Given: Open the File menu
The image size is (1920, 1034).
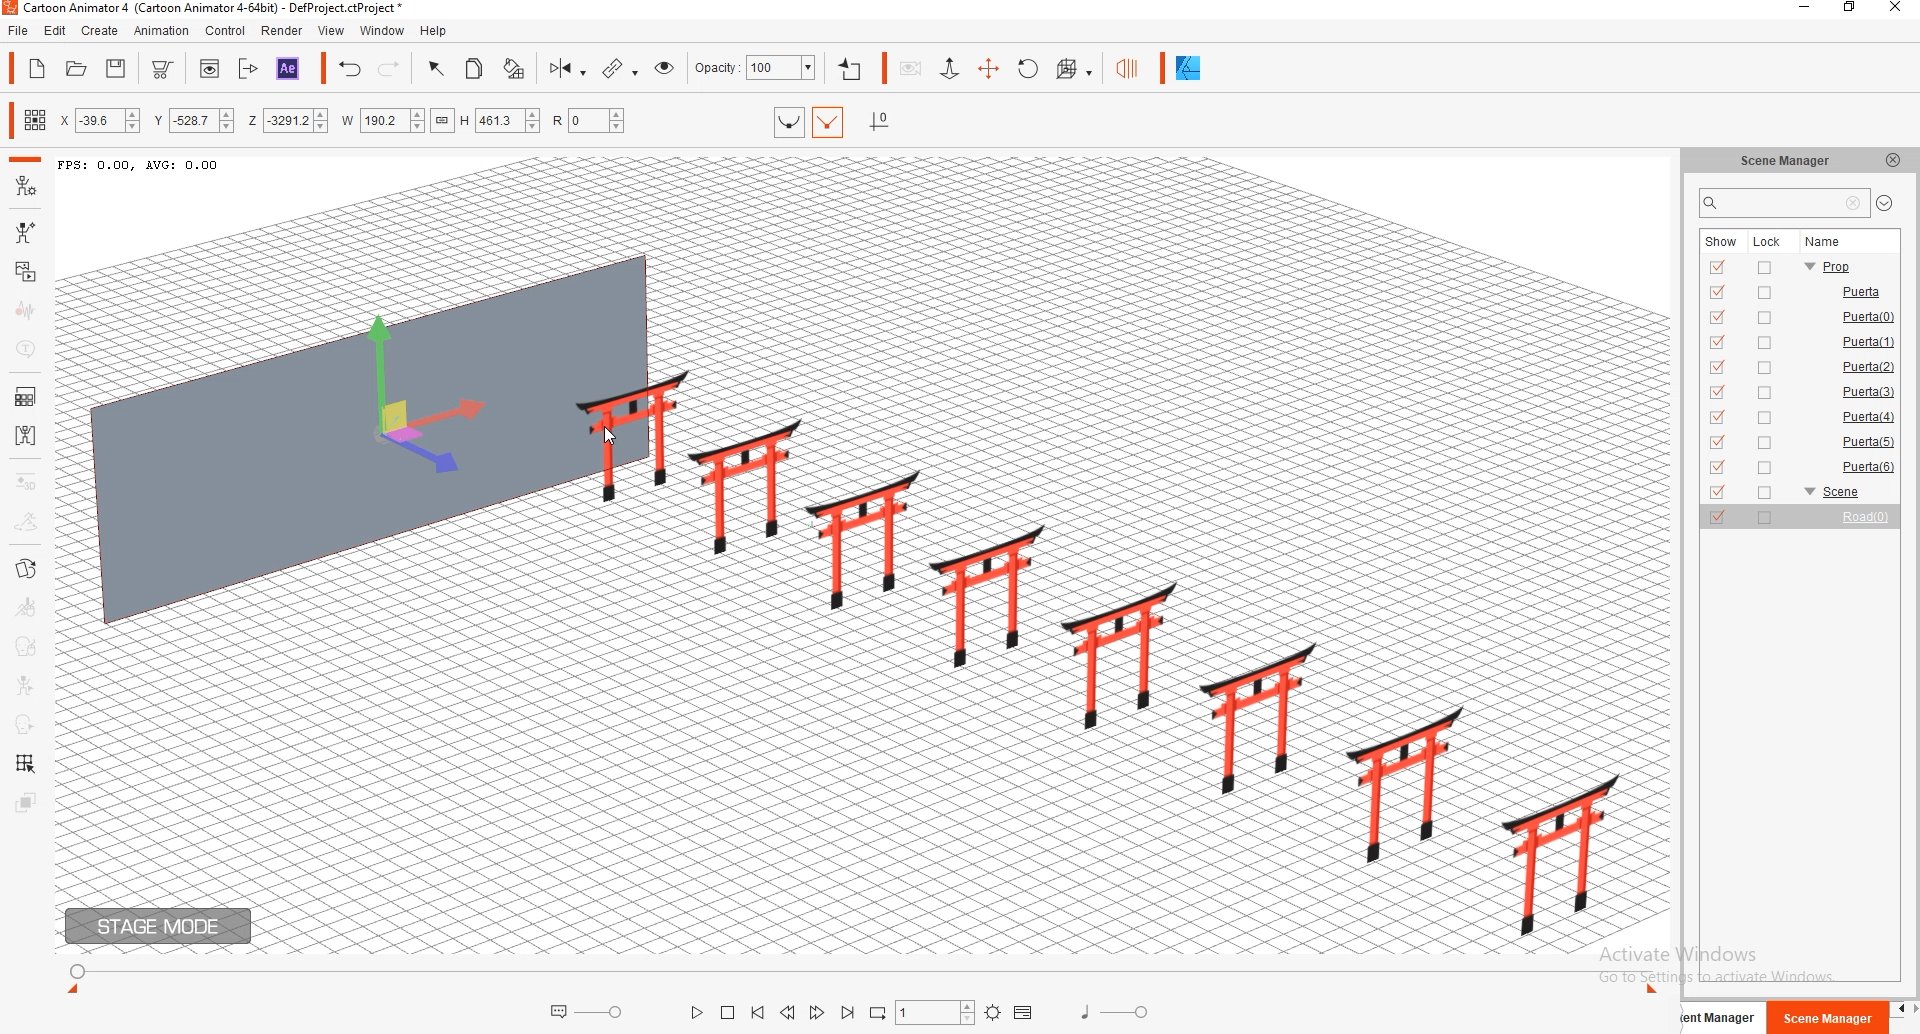Looking at the screenshot, I should point(18,31).
